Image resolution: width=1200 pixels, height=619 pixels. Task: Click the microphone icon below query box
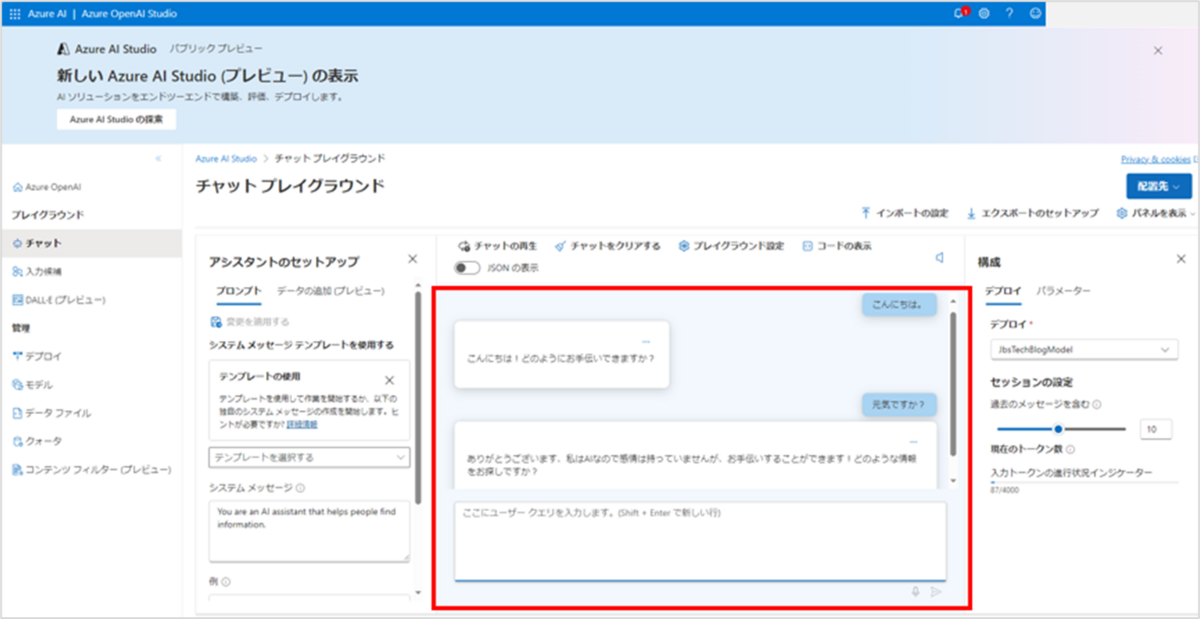(915, 591)
